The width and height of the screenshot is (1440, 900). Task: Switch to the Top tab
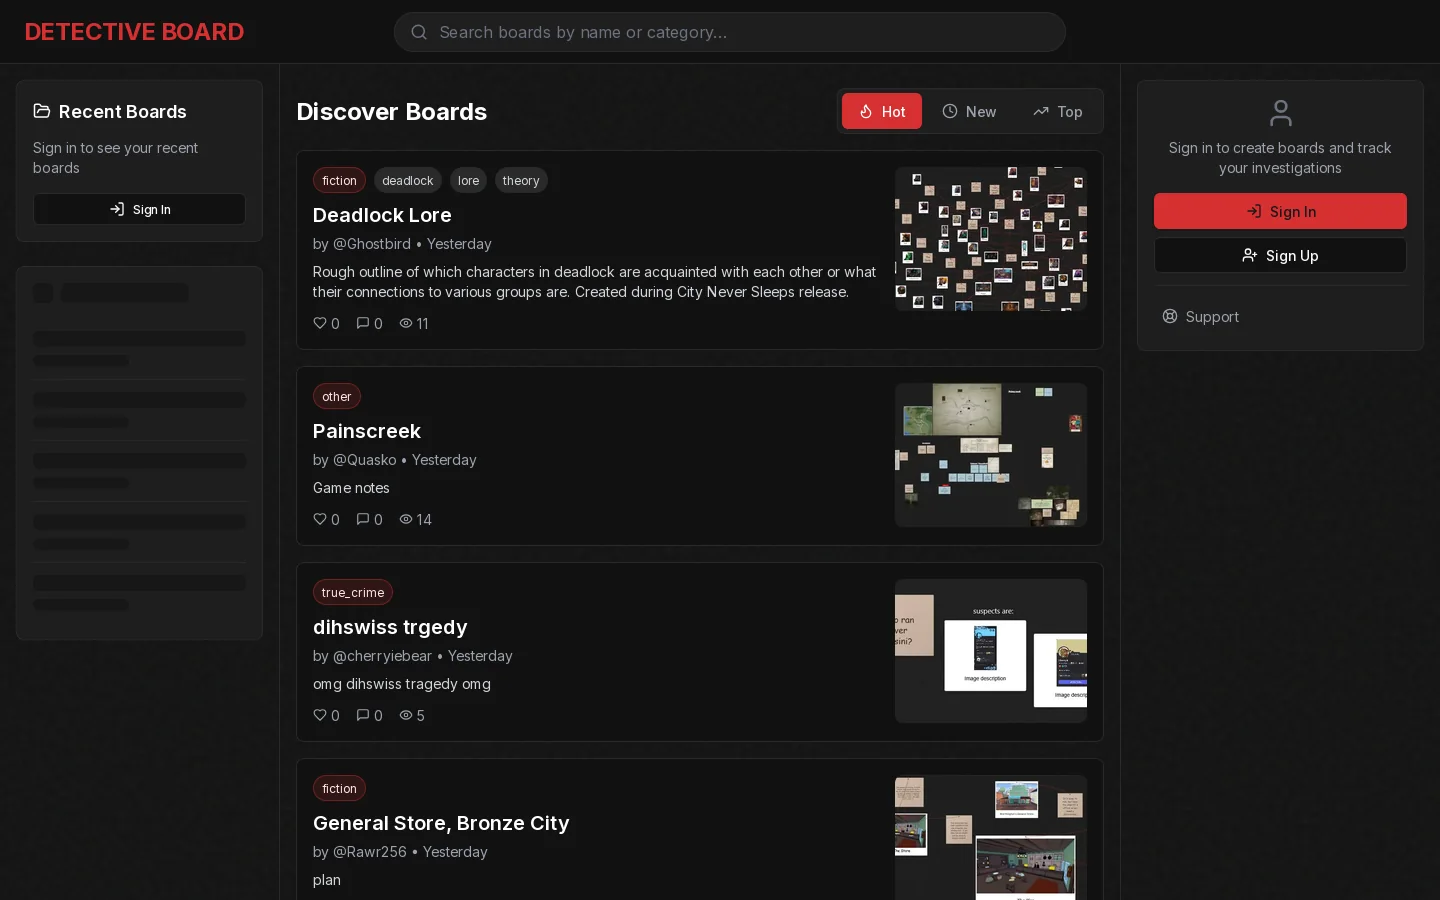tap(1057, 111)
